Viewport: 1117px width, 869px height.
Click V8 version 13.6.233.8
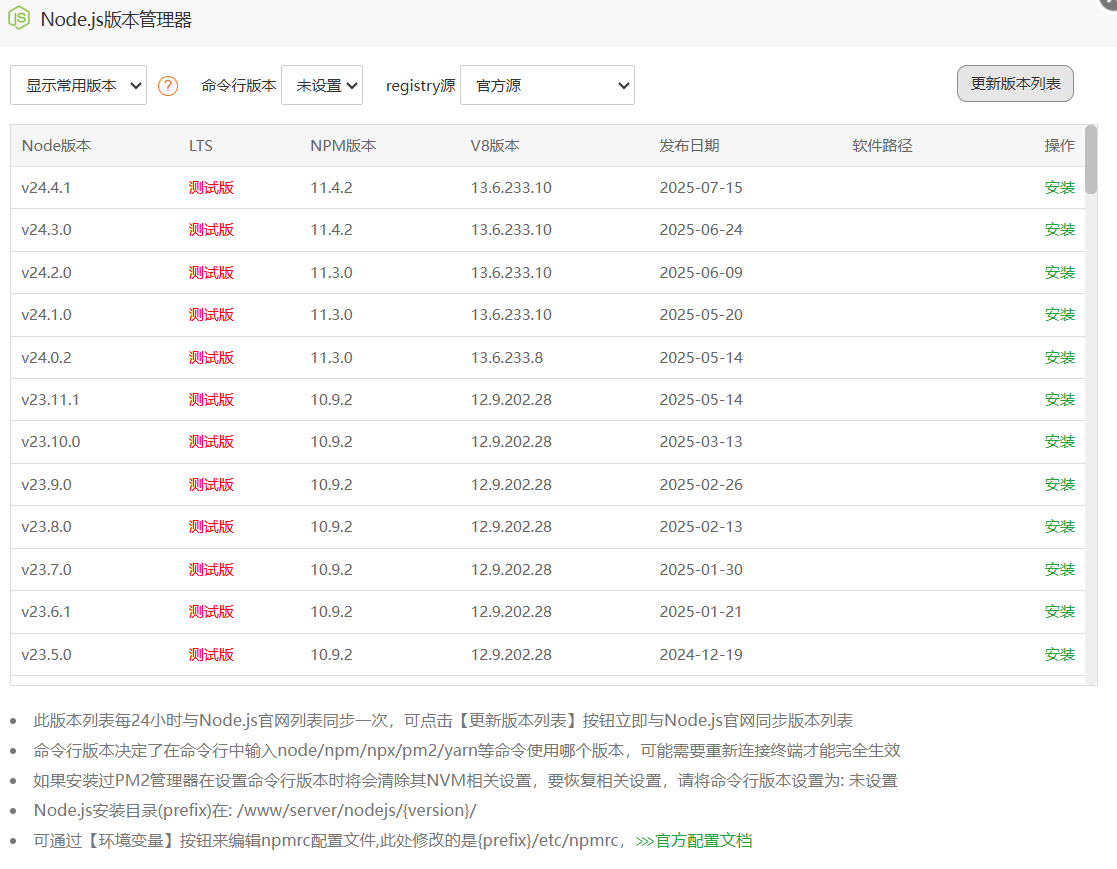point(506,357)
